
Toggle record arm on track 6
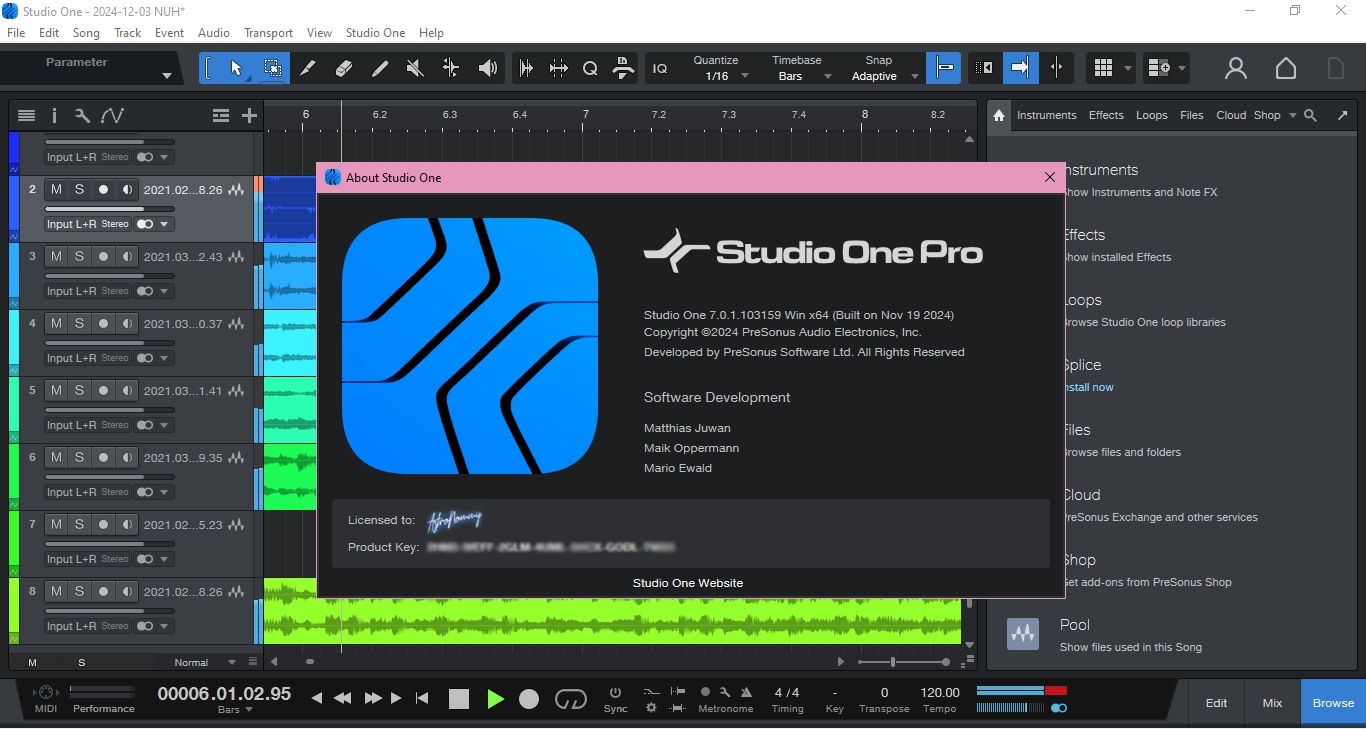click(x=103, y=458)
